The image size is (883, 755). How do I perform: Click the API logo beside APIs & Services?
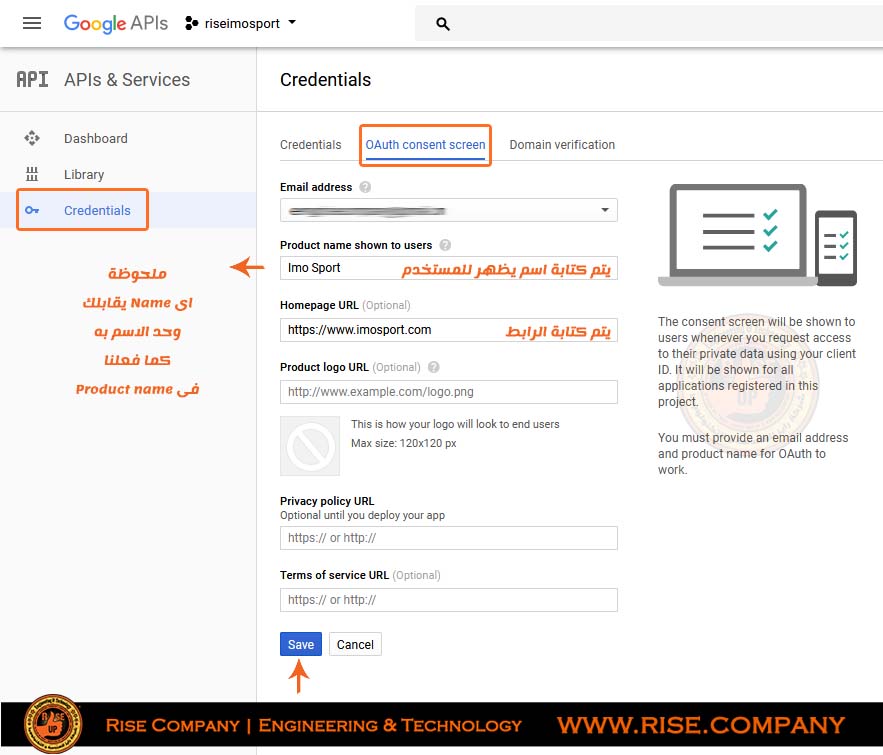[x=32, y=79]
